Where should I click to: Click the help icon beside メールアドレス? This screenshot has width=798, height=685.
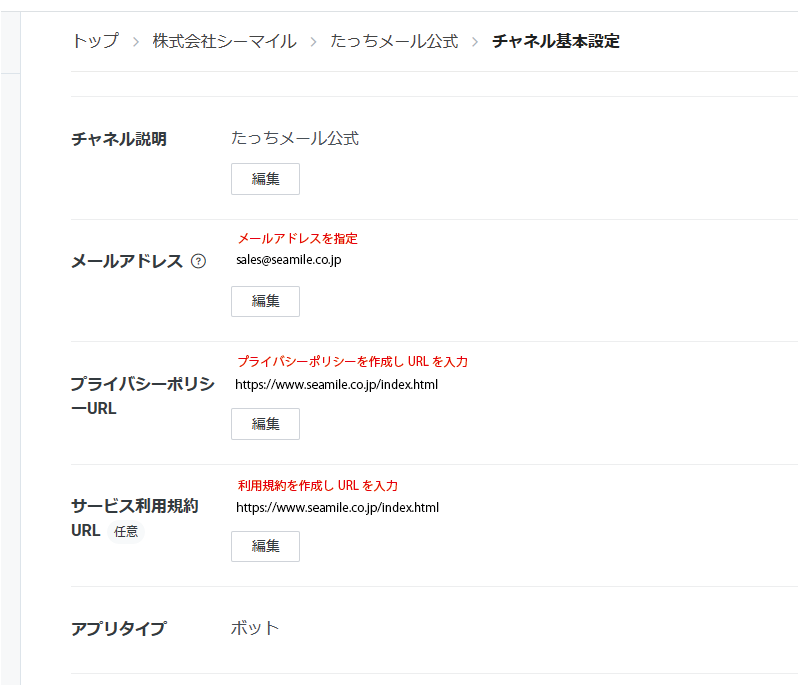tap(198, 261)
